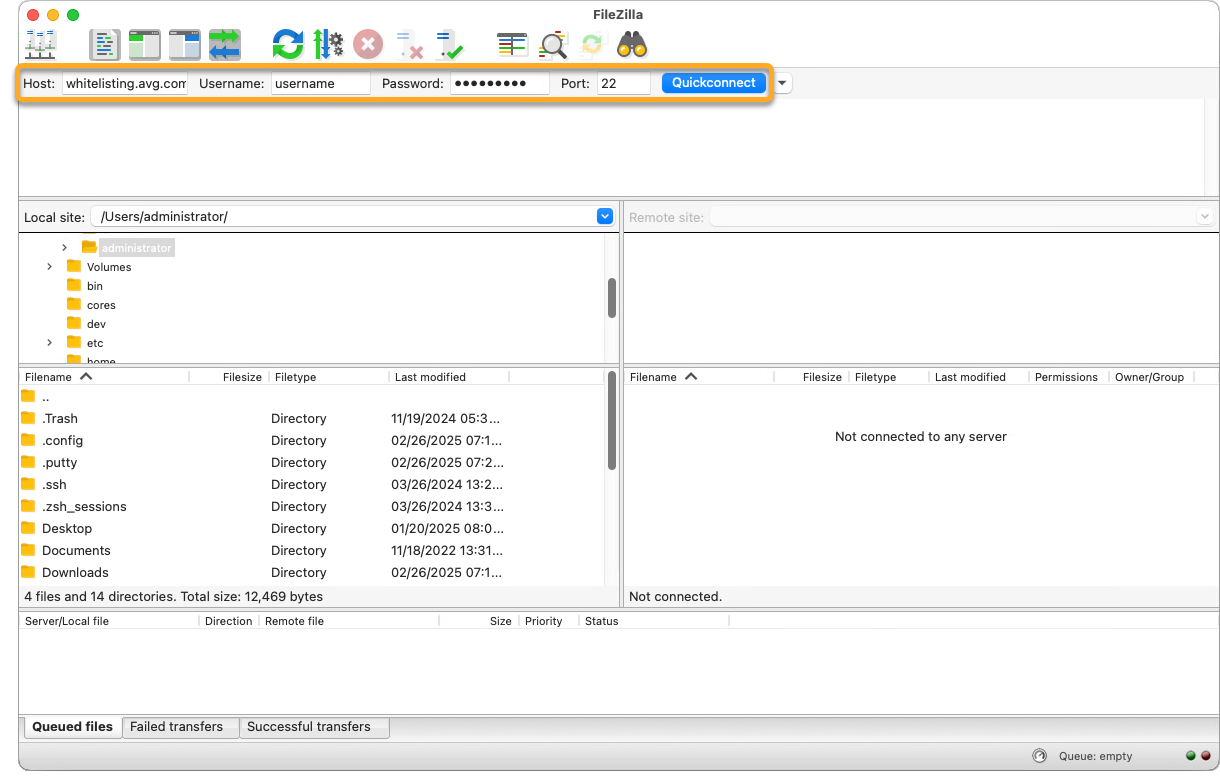
Task: Toggle the message log display
Action: tap(105, 44)
